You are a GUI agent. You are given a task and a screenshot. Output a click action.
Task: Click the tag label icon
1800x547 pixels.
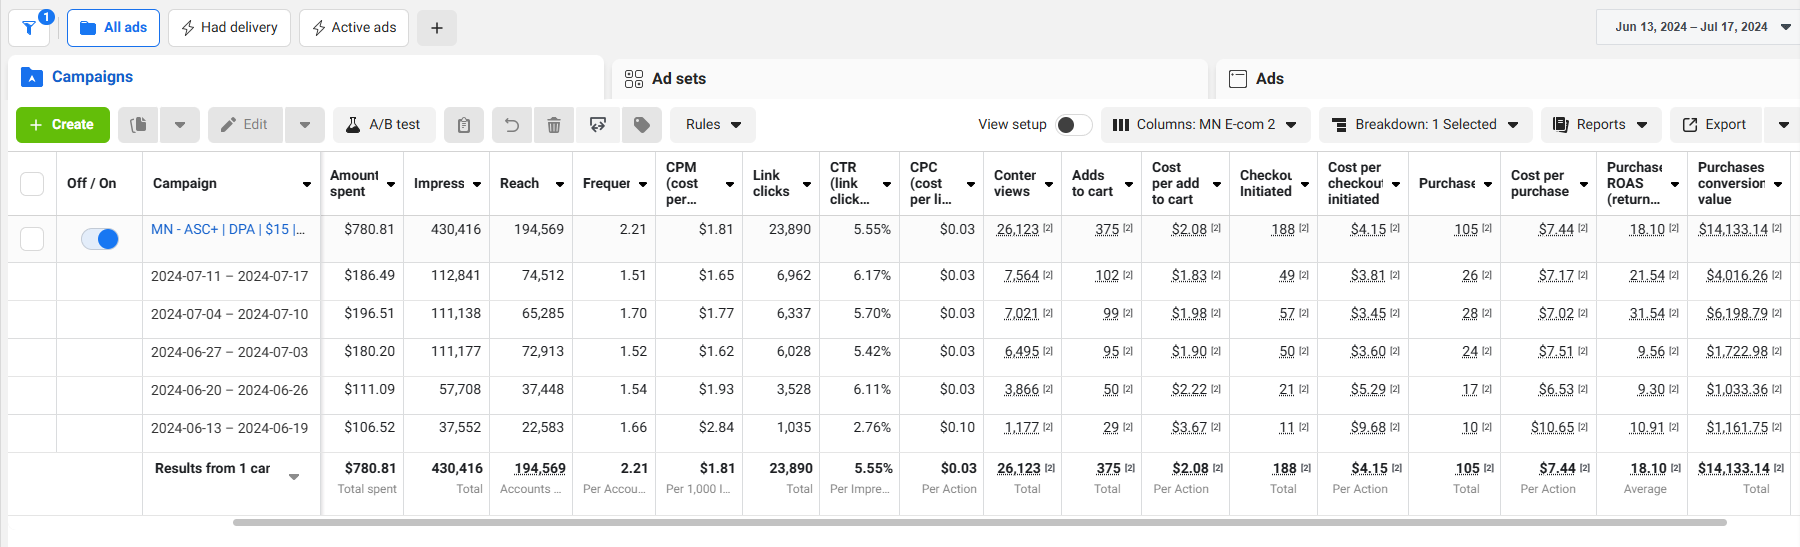[642, 125]
